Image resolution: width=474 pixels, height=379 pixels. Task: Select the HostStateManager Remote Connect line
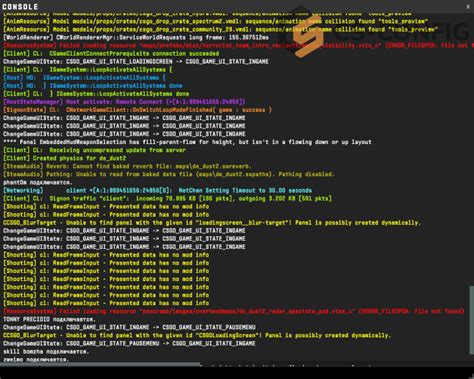(124, 102)
